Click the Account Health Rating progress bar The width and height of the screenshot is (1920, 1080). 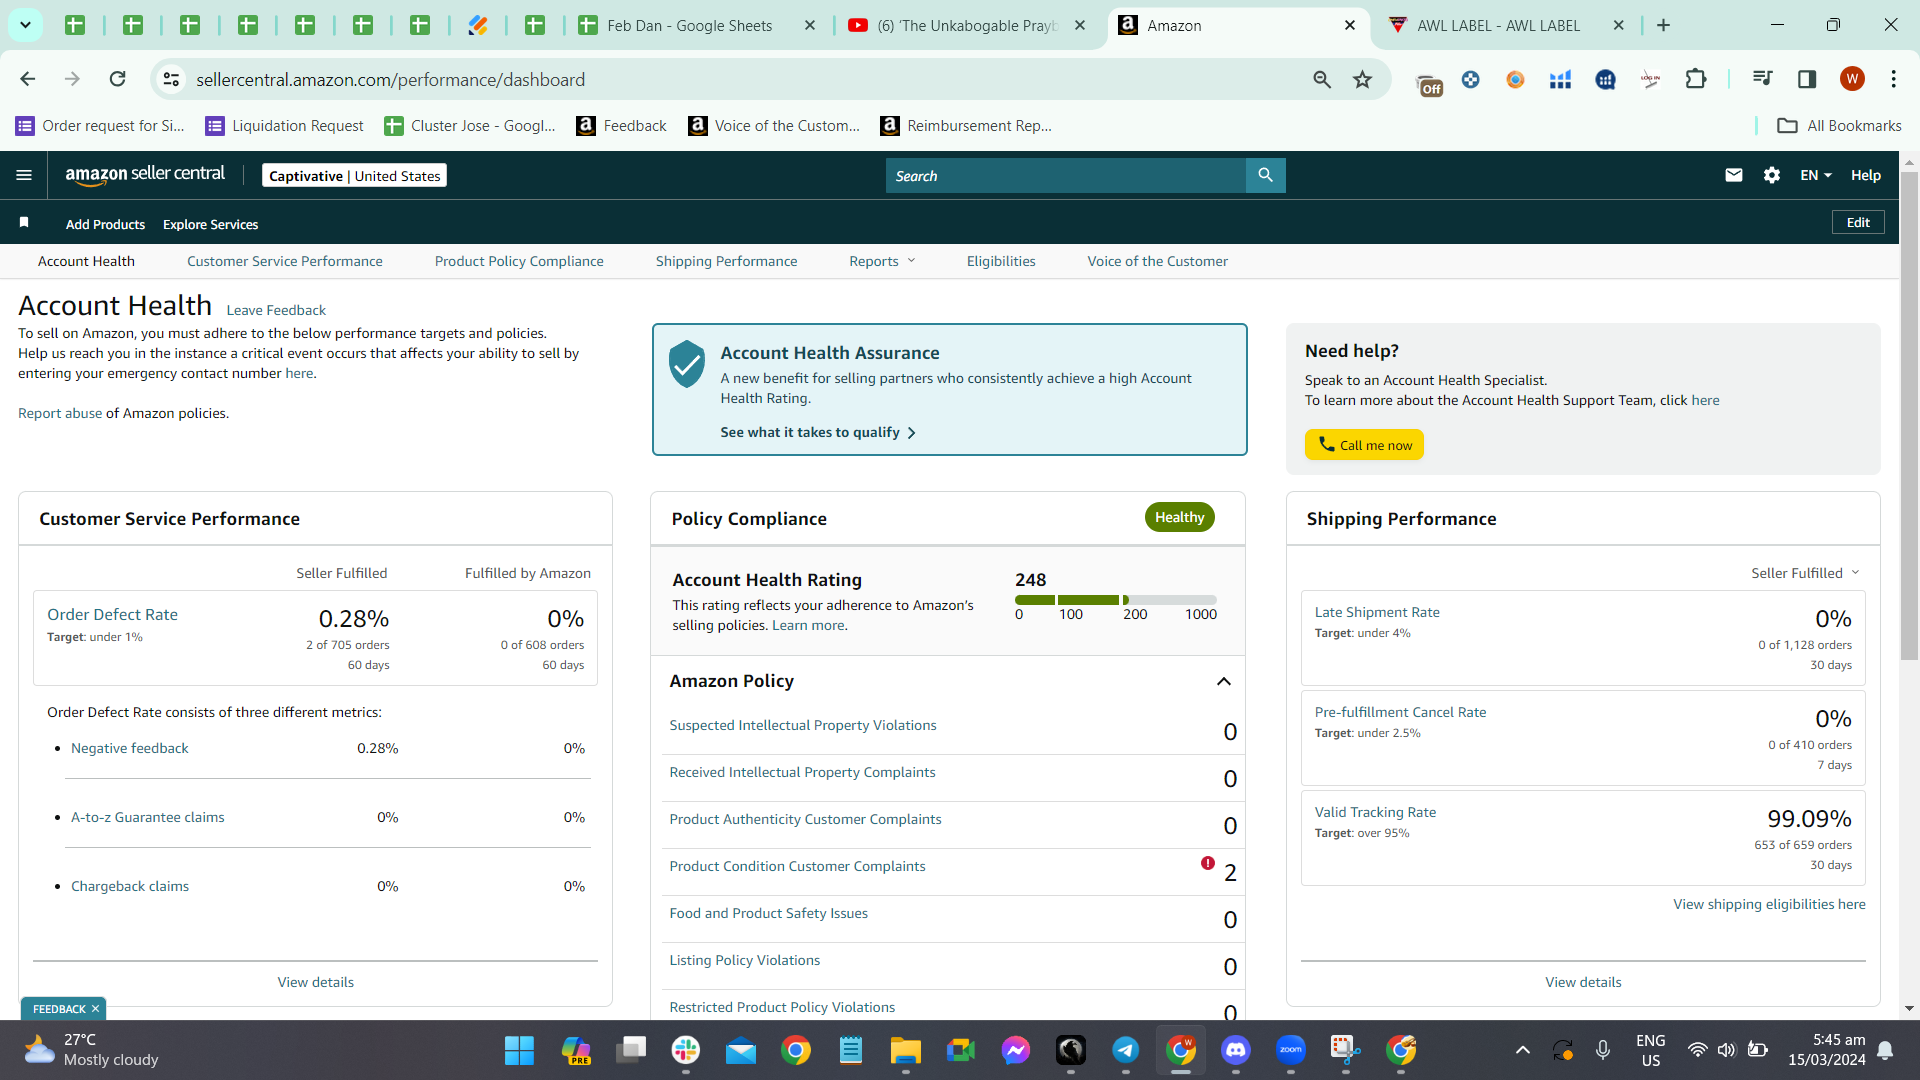coord(1116,600)
